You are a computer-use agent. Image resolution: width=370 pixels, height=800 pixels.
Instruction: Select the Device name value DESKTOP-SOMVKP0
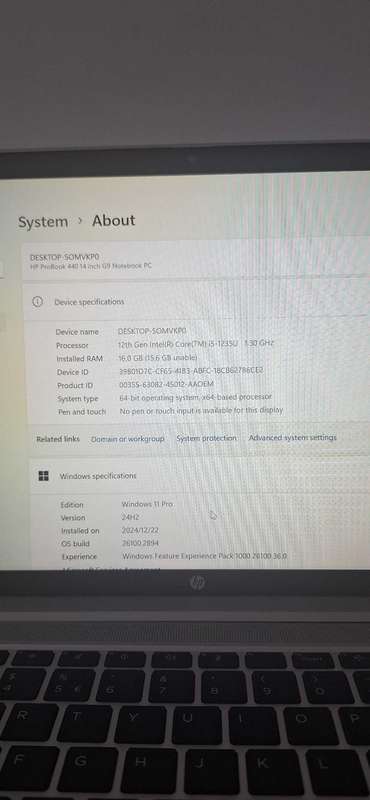point(152,331)
